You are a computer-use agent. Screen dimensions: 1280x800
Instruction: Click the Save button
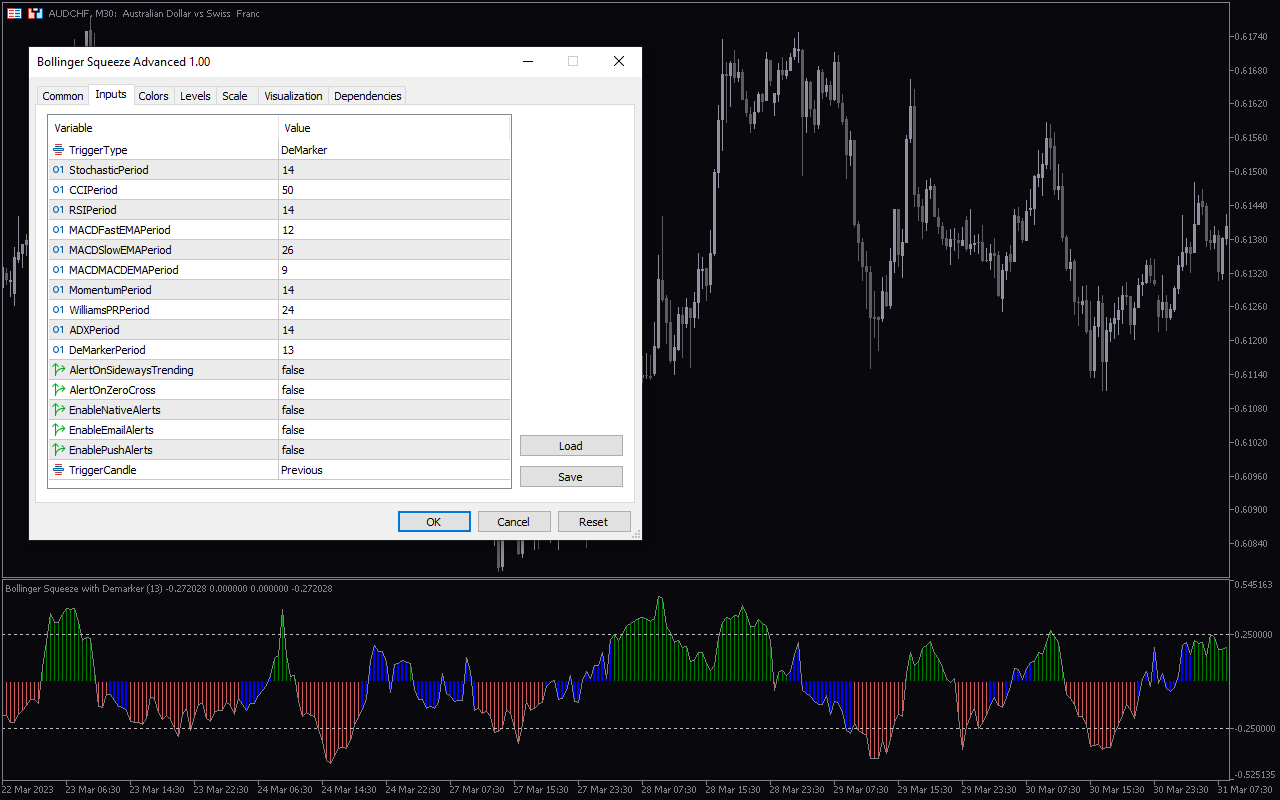[571, 477]
